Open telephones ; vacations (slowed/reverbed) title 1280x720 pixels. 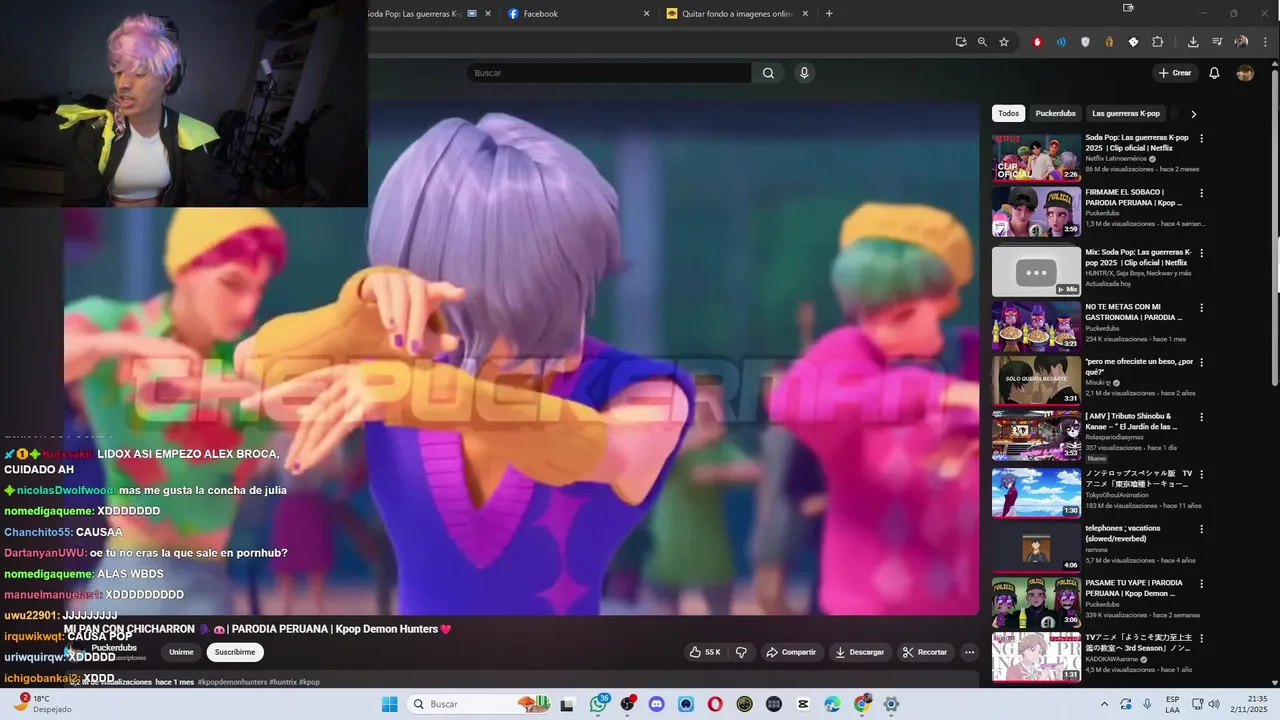point(1124,533)
